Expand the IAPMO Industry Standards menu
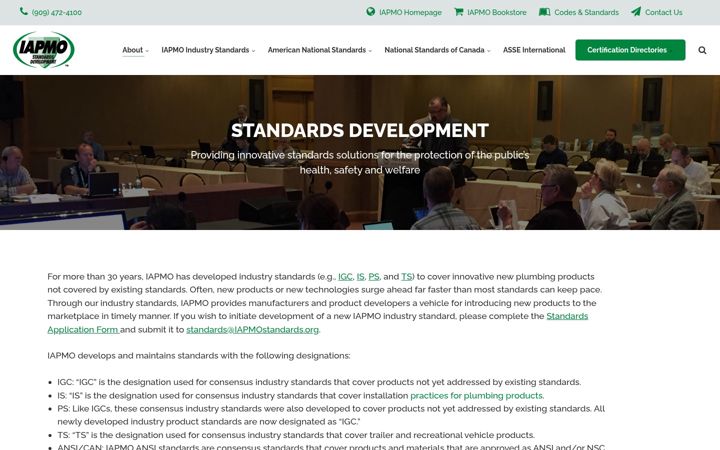The image size is (720, 450). (208, 50)
